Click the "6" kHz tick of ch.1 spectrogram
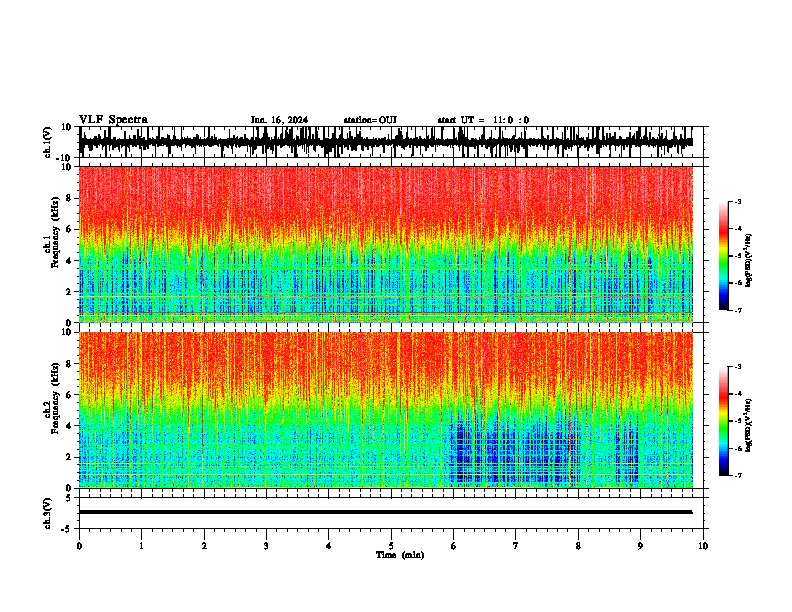792x612 pixels. click(69, 229)
